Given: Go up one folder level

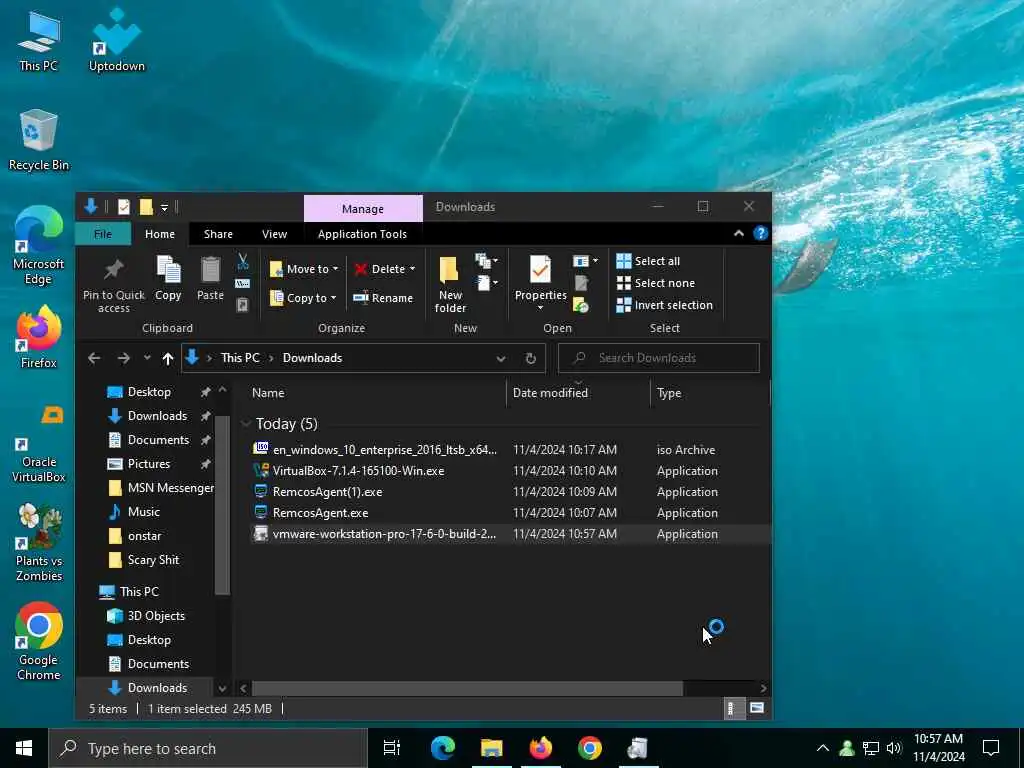Looking at the screenshot, I should [168, 358].
